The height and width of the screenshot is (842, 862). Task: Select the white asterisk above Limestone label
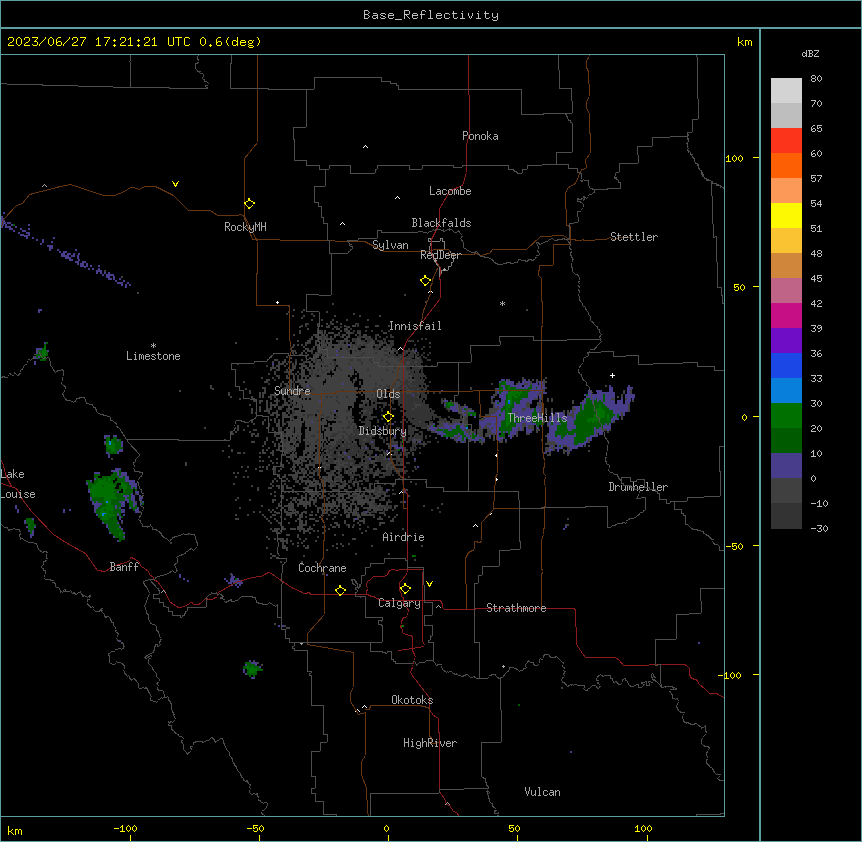[153, 346]
